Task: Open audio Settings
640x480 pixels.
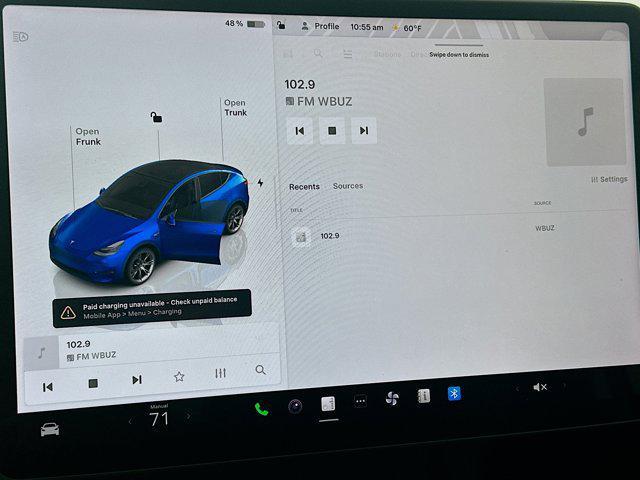Action: click(x=609, y=179)
